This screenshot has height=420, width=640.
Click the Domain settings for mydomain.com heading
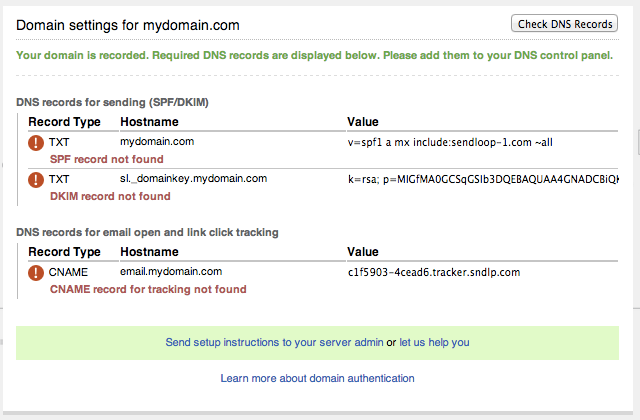128,25
